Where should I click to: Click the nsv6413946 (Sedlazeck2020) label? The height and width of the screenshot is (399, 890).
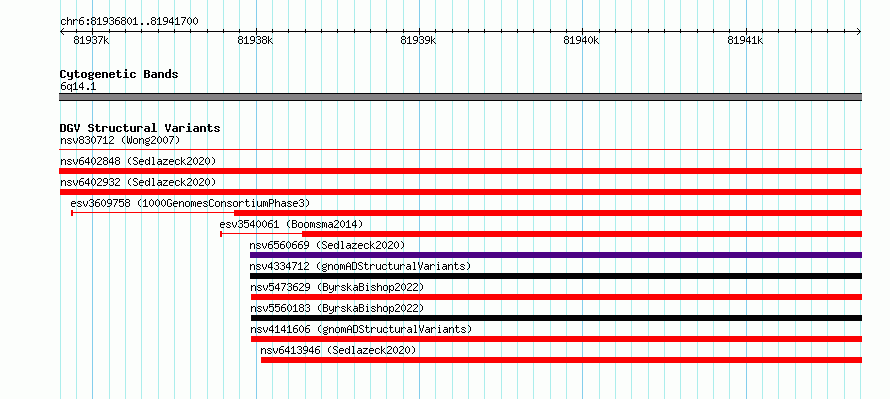(338, 350)
